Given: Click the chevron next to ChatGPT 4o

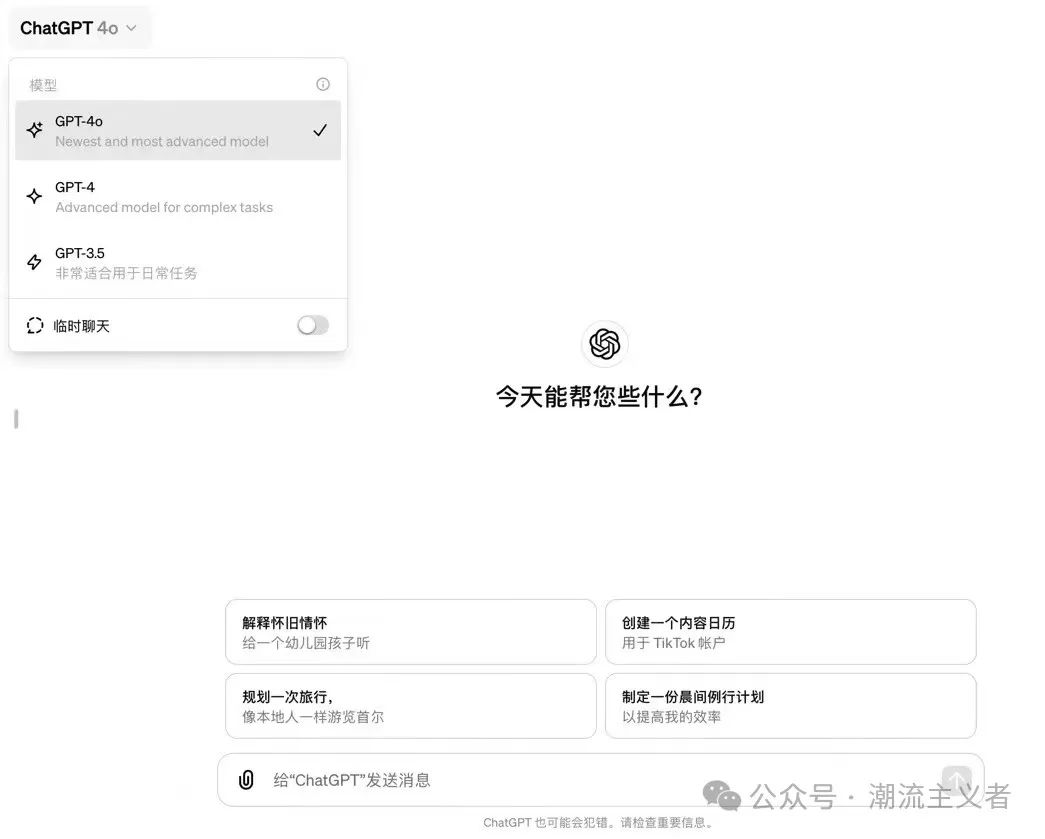Looking at the screenshot, I should click(x=132, y=28).
